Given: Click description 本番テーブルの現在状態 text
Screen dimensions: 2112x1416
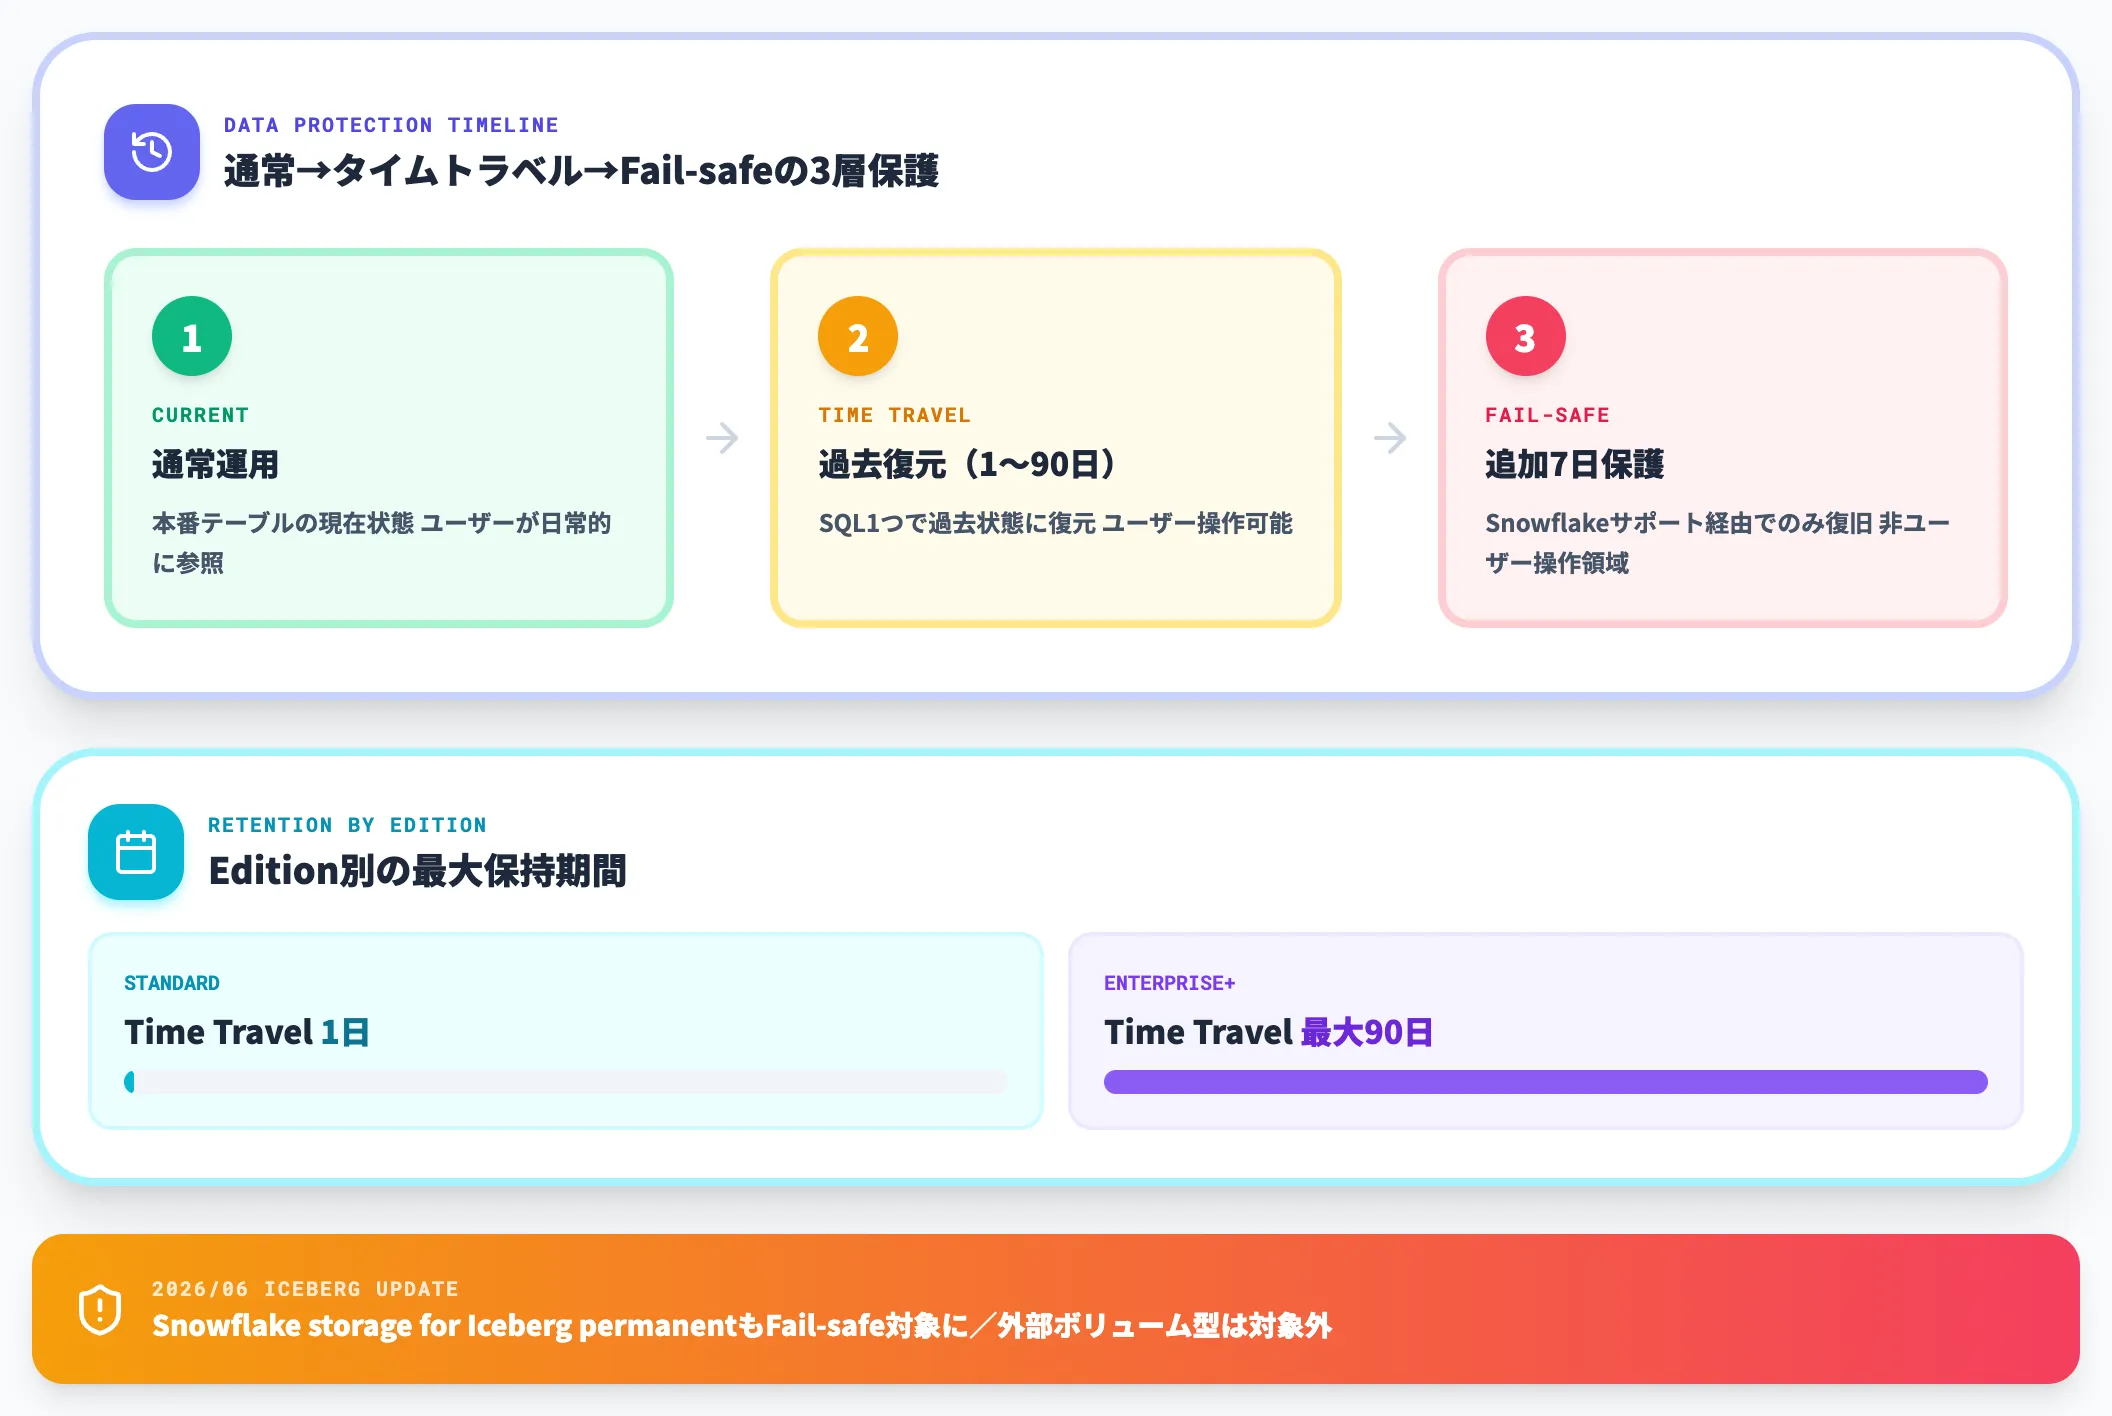Looking at the screenshot, I should pyautogui.click(x=381, y=543).
